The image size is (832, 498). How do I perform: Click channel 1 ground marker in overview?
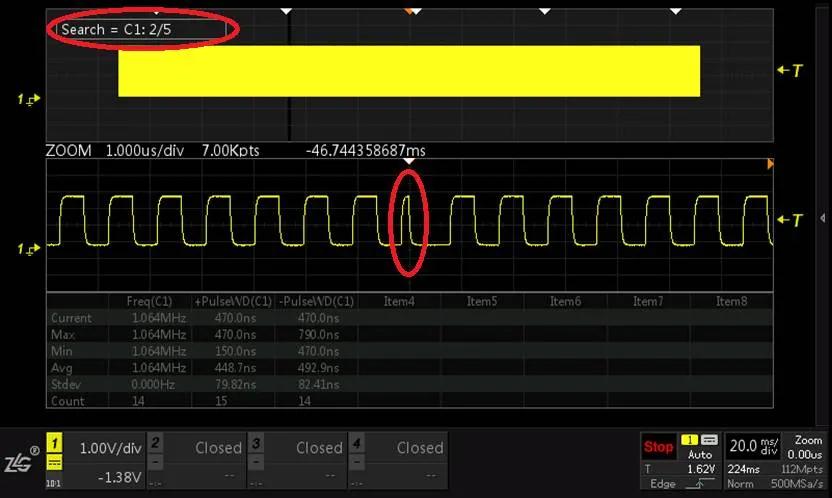click(x=28, y=98)
